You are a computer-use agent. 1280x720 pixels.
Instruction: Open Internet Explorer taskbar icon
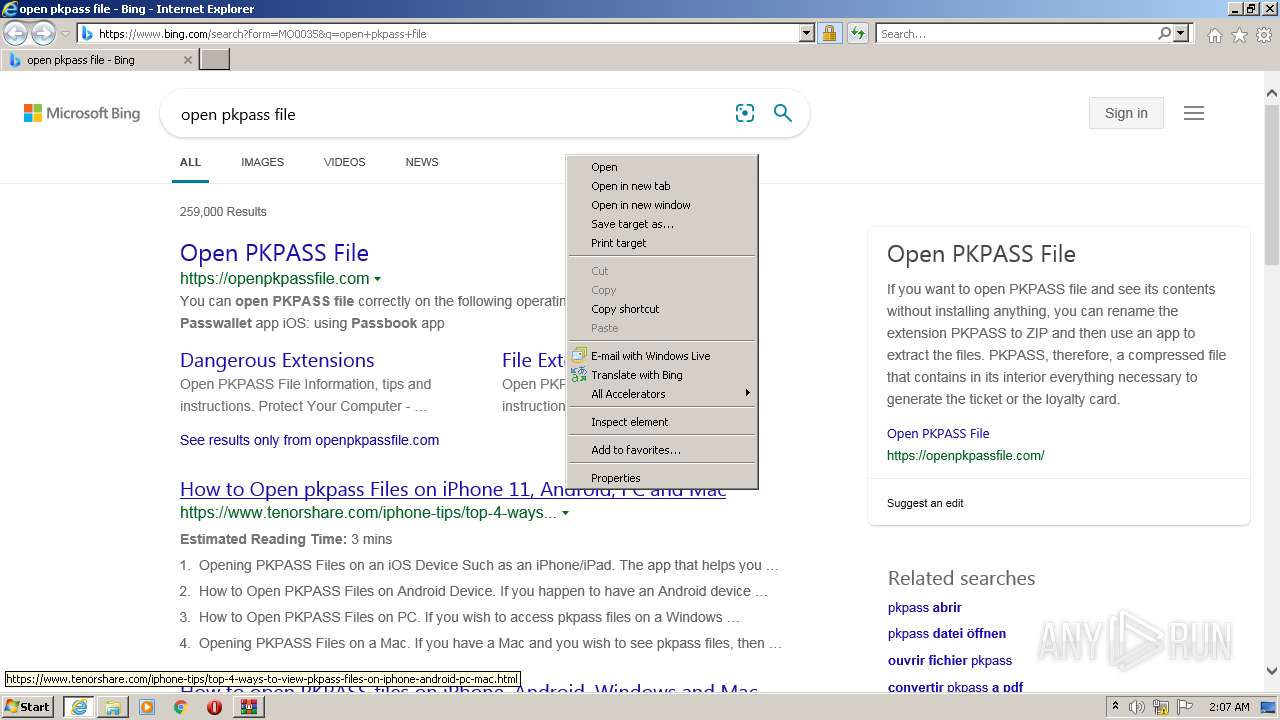click(79, 707)
